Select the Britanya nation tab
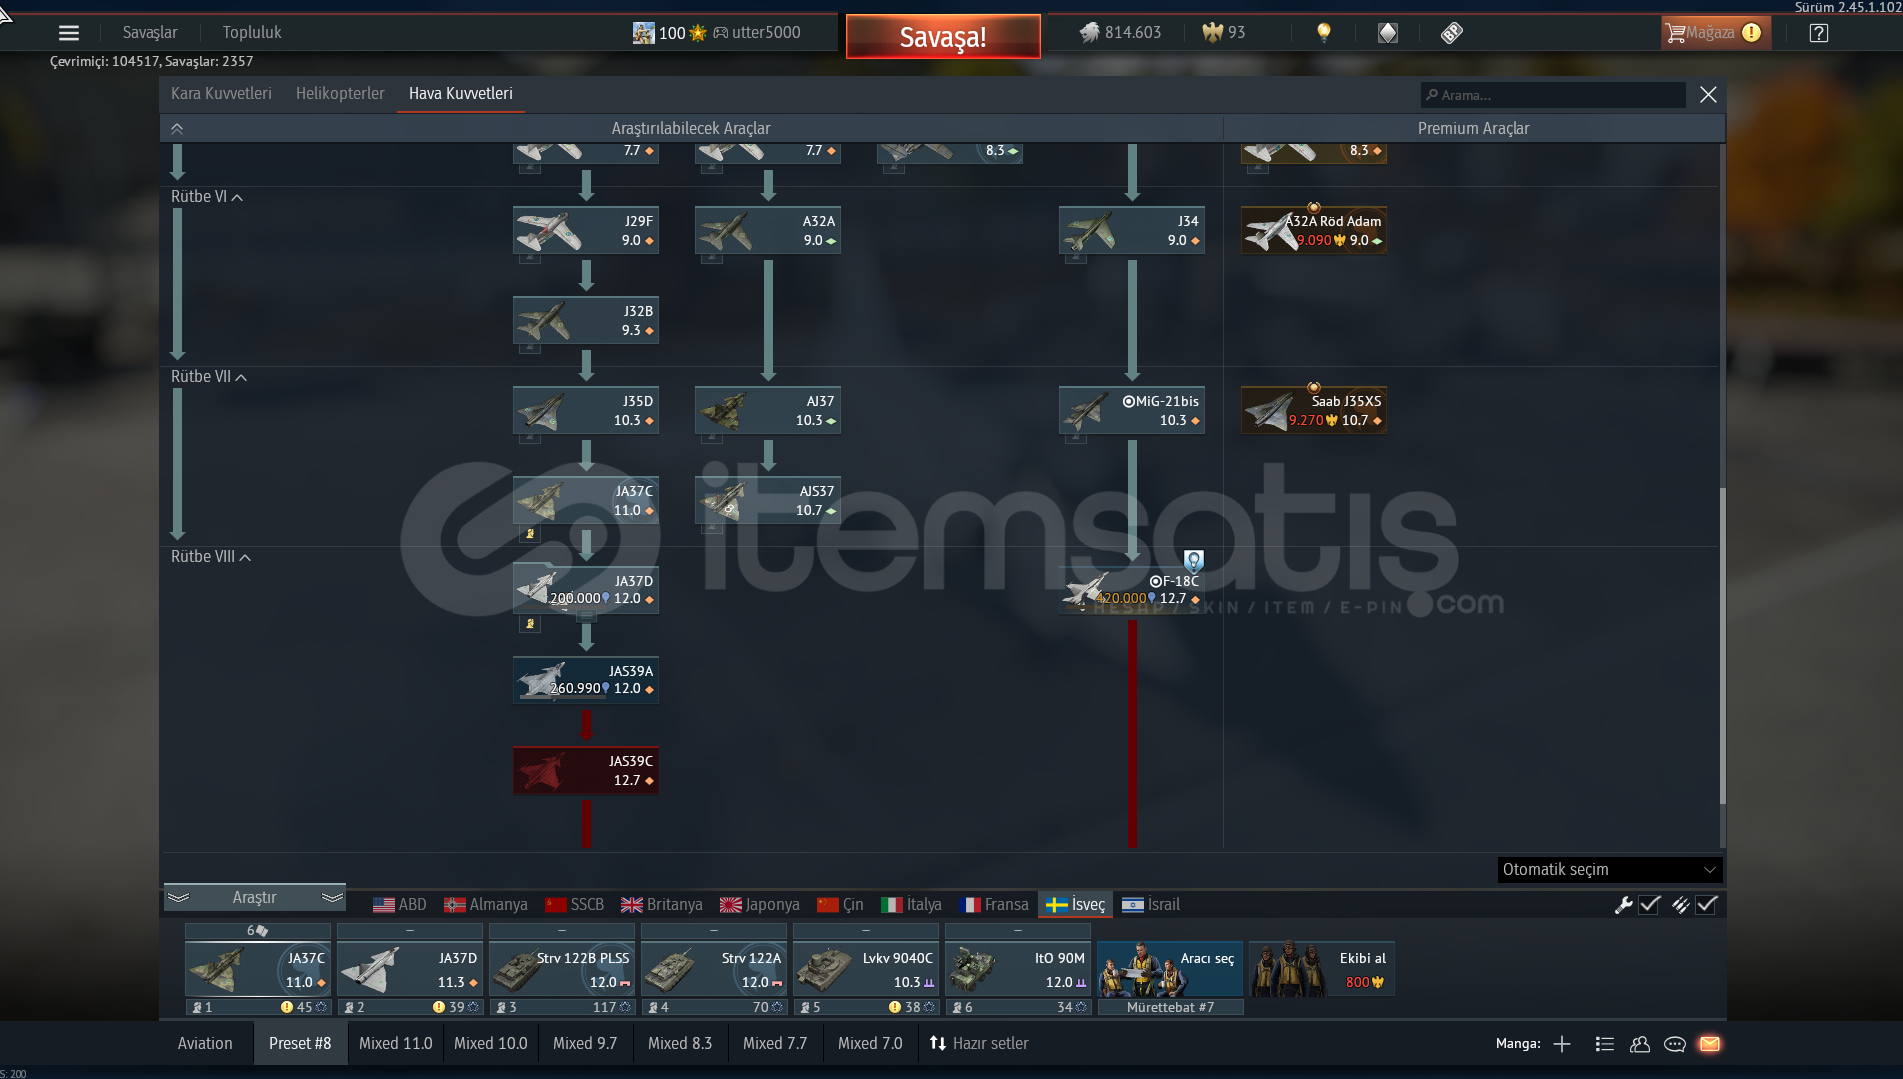Viewport: 1903px width, 1079px height. point(662,905)
